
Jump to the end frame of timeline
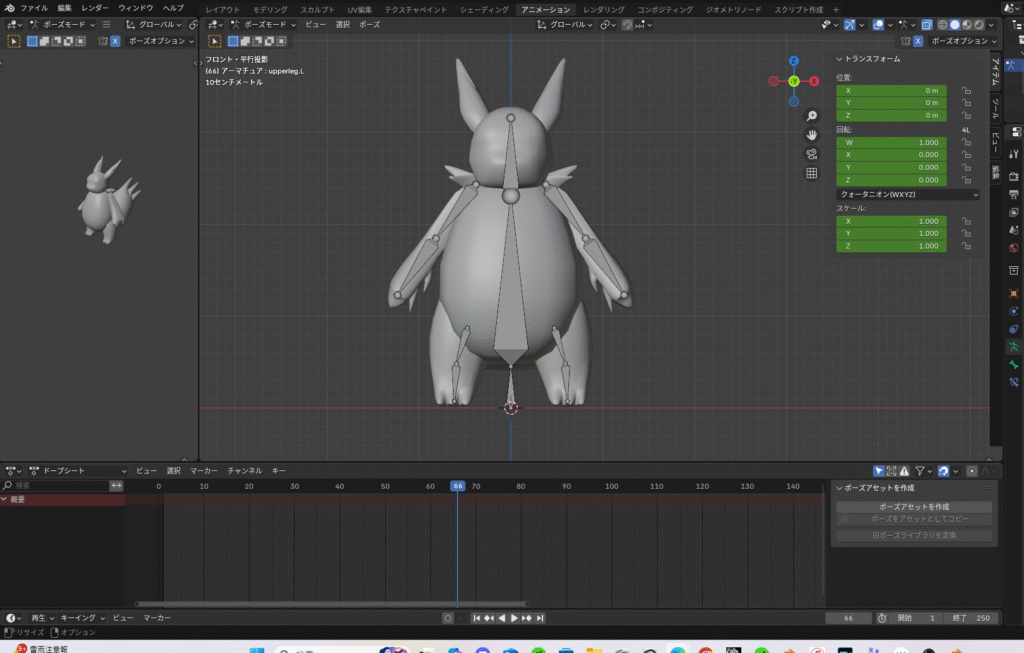pyautogui.click(x=540, y=618)
